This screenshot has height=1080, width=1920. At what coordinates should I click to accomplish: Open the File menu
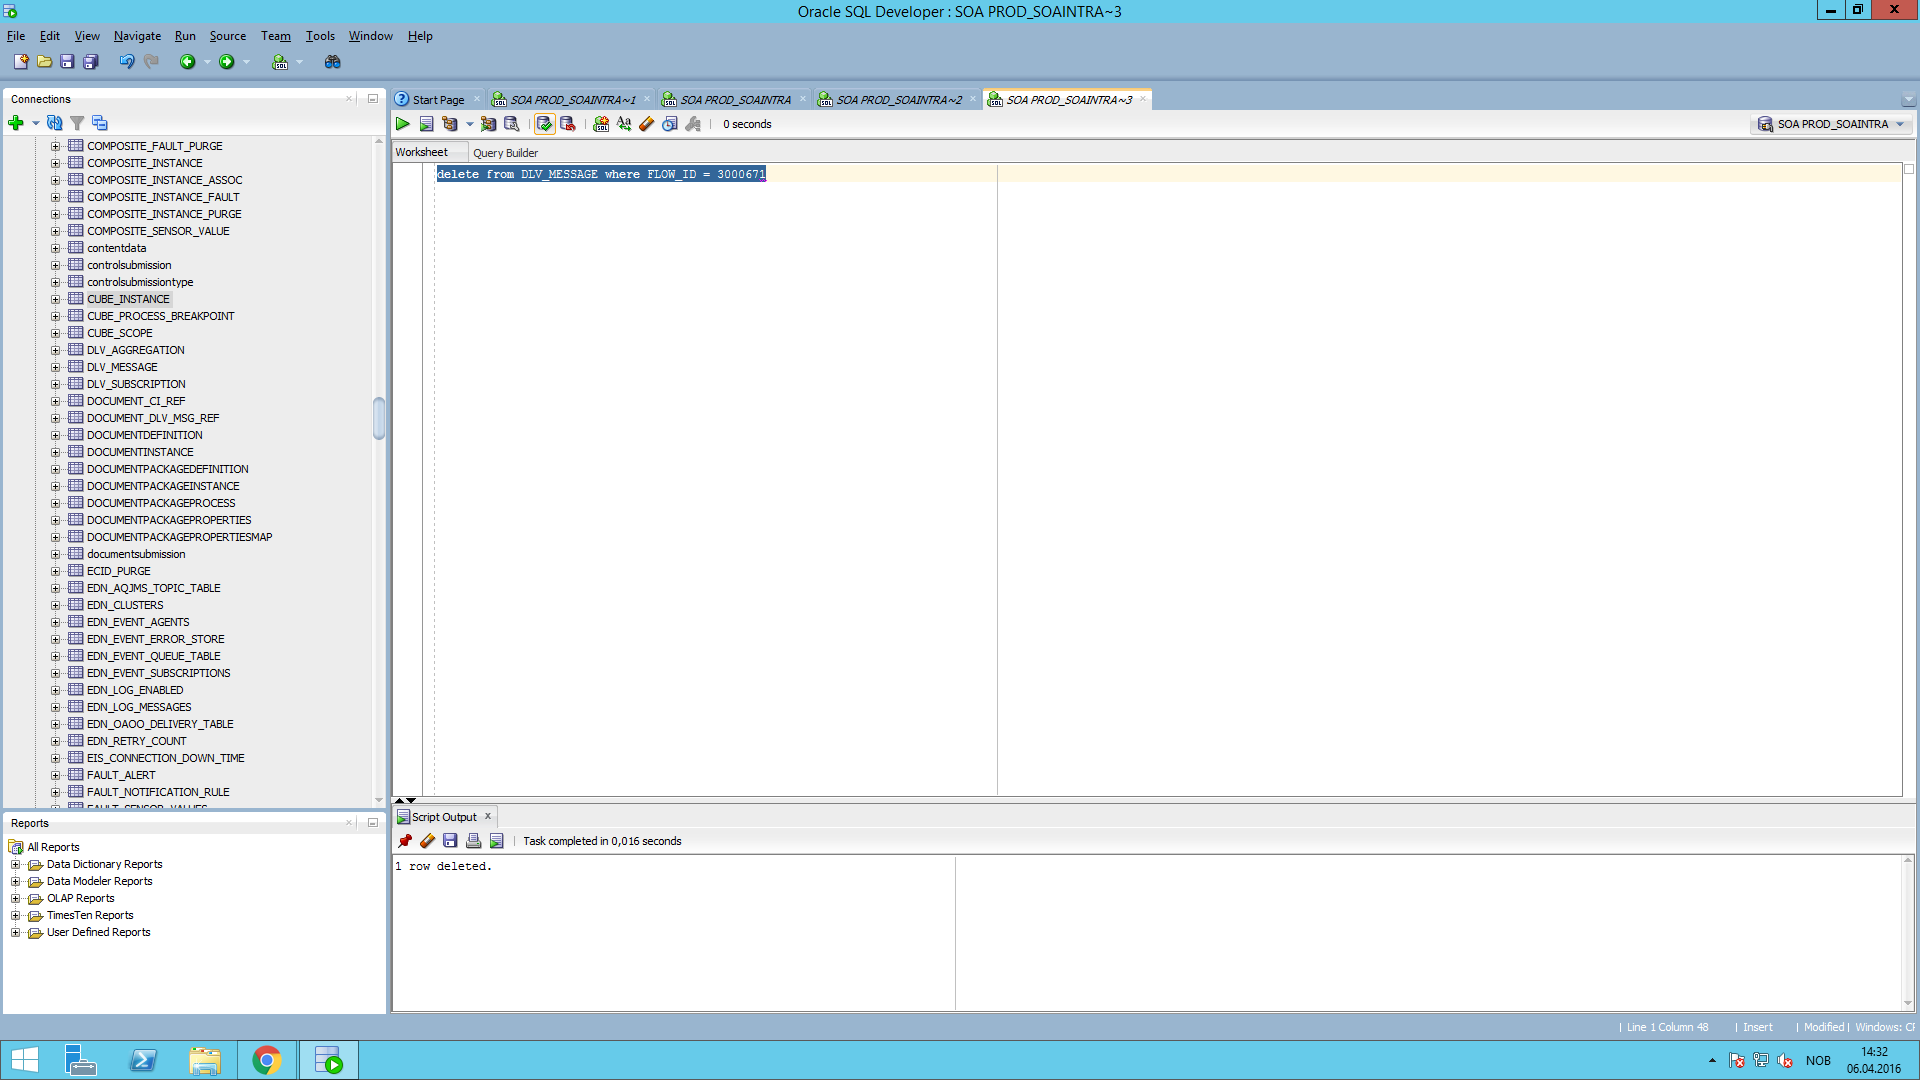pos(16,36)
